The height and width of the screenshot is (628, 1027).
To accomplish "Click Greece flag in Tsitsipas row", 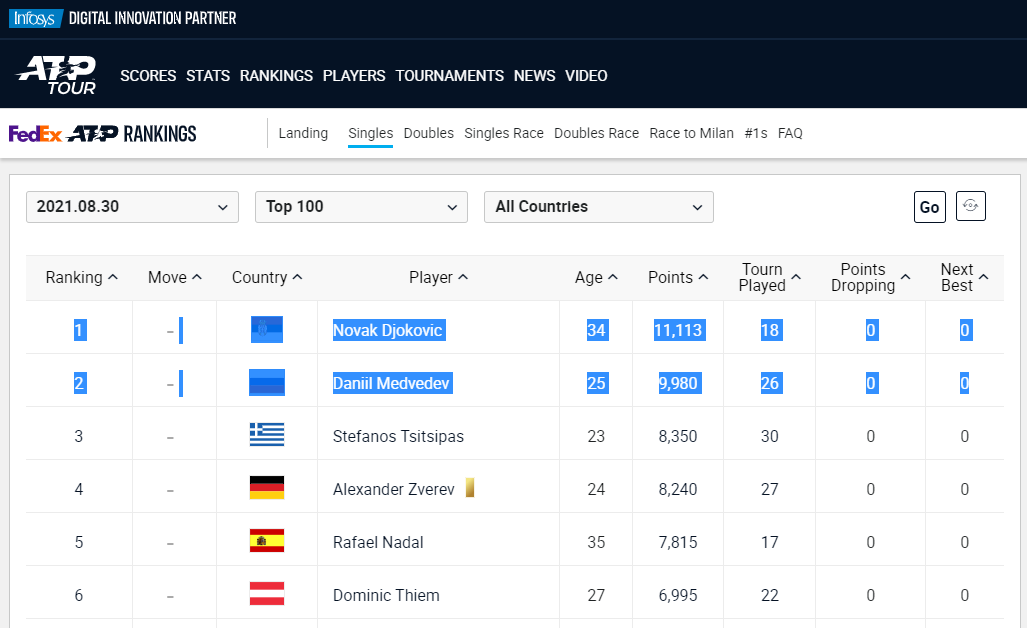I will [267, 435].
